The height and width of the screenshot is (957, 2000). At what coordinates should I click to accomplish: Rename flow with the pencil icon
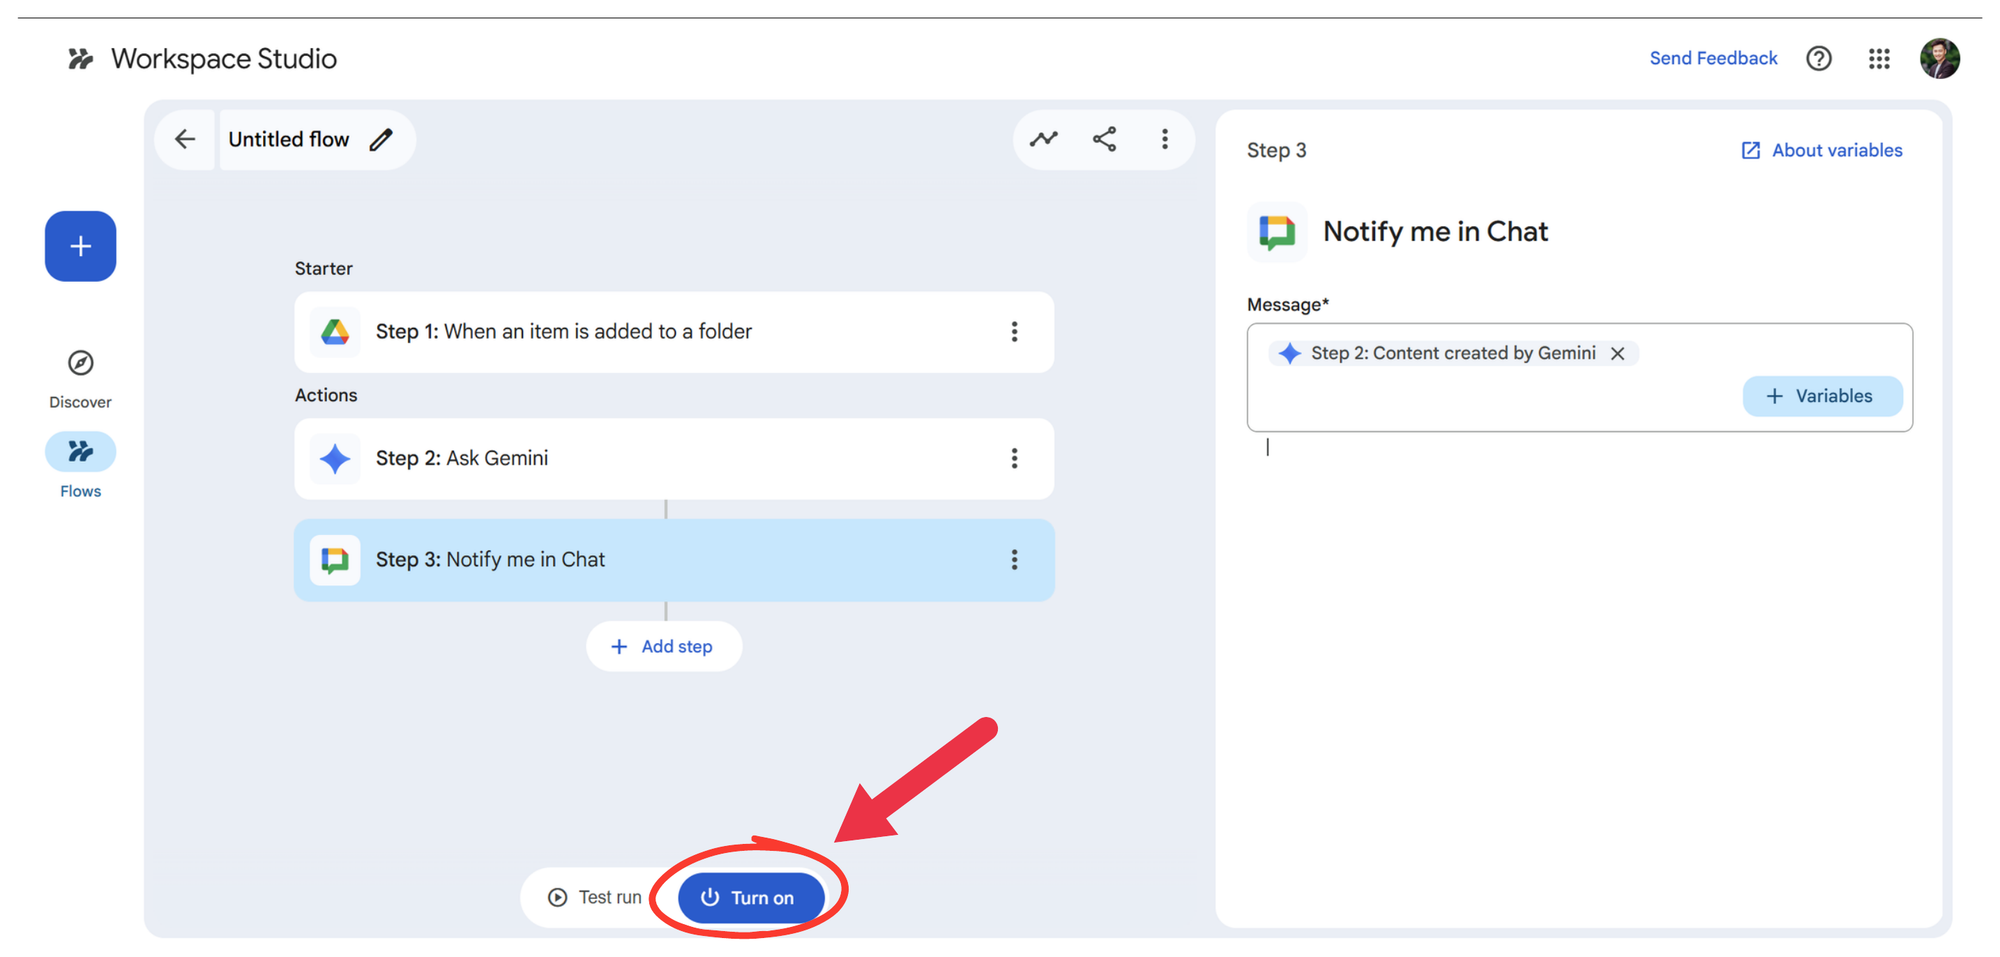click(381, 139)
